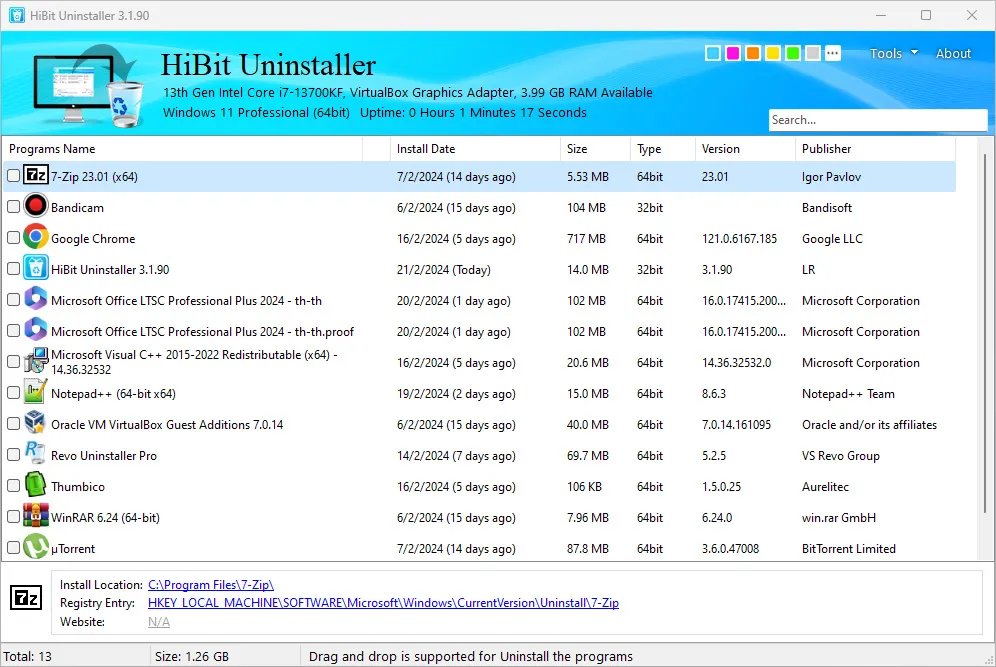
Task: Tick the Google Chrome checkbox
Action: point(13,238)
